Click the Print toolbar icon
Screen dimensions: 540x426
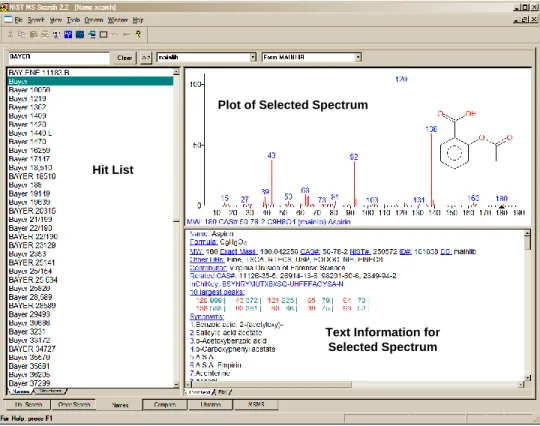click(x=45, y=34)
